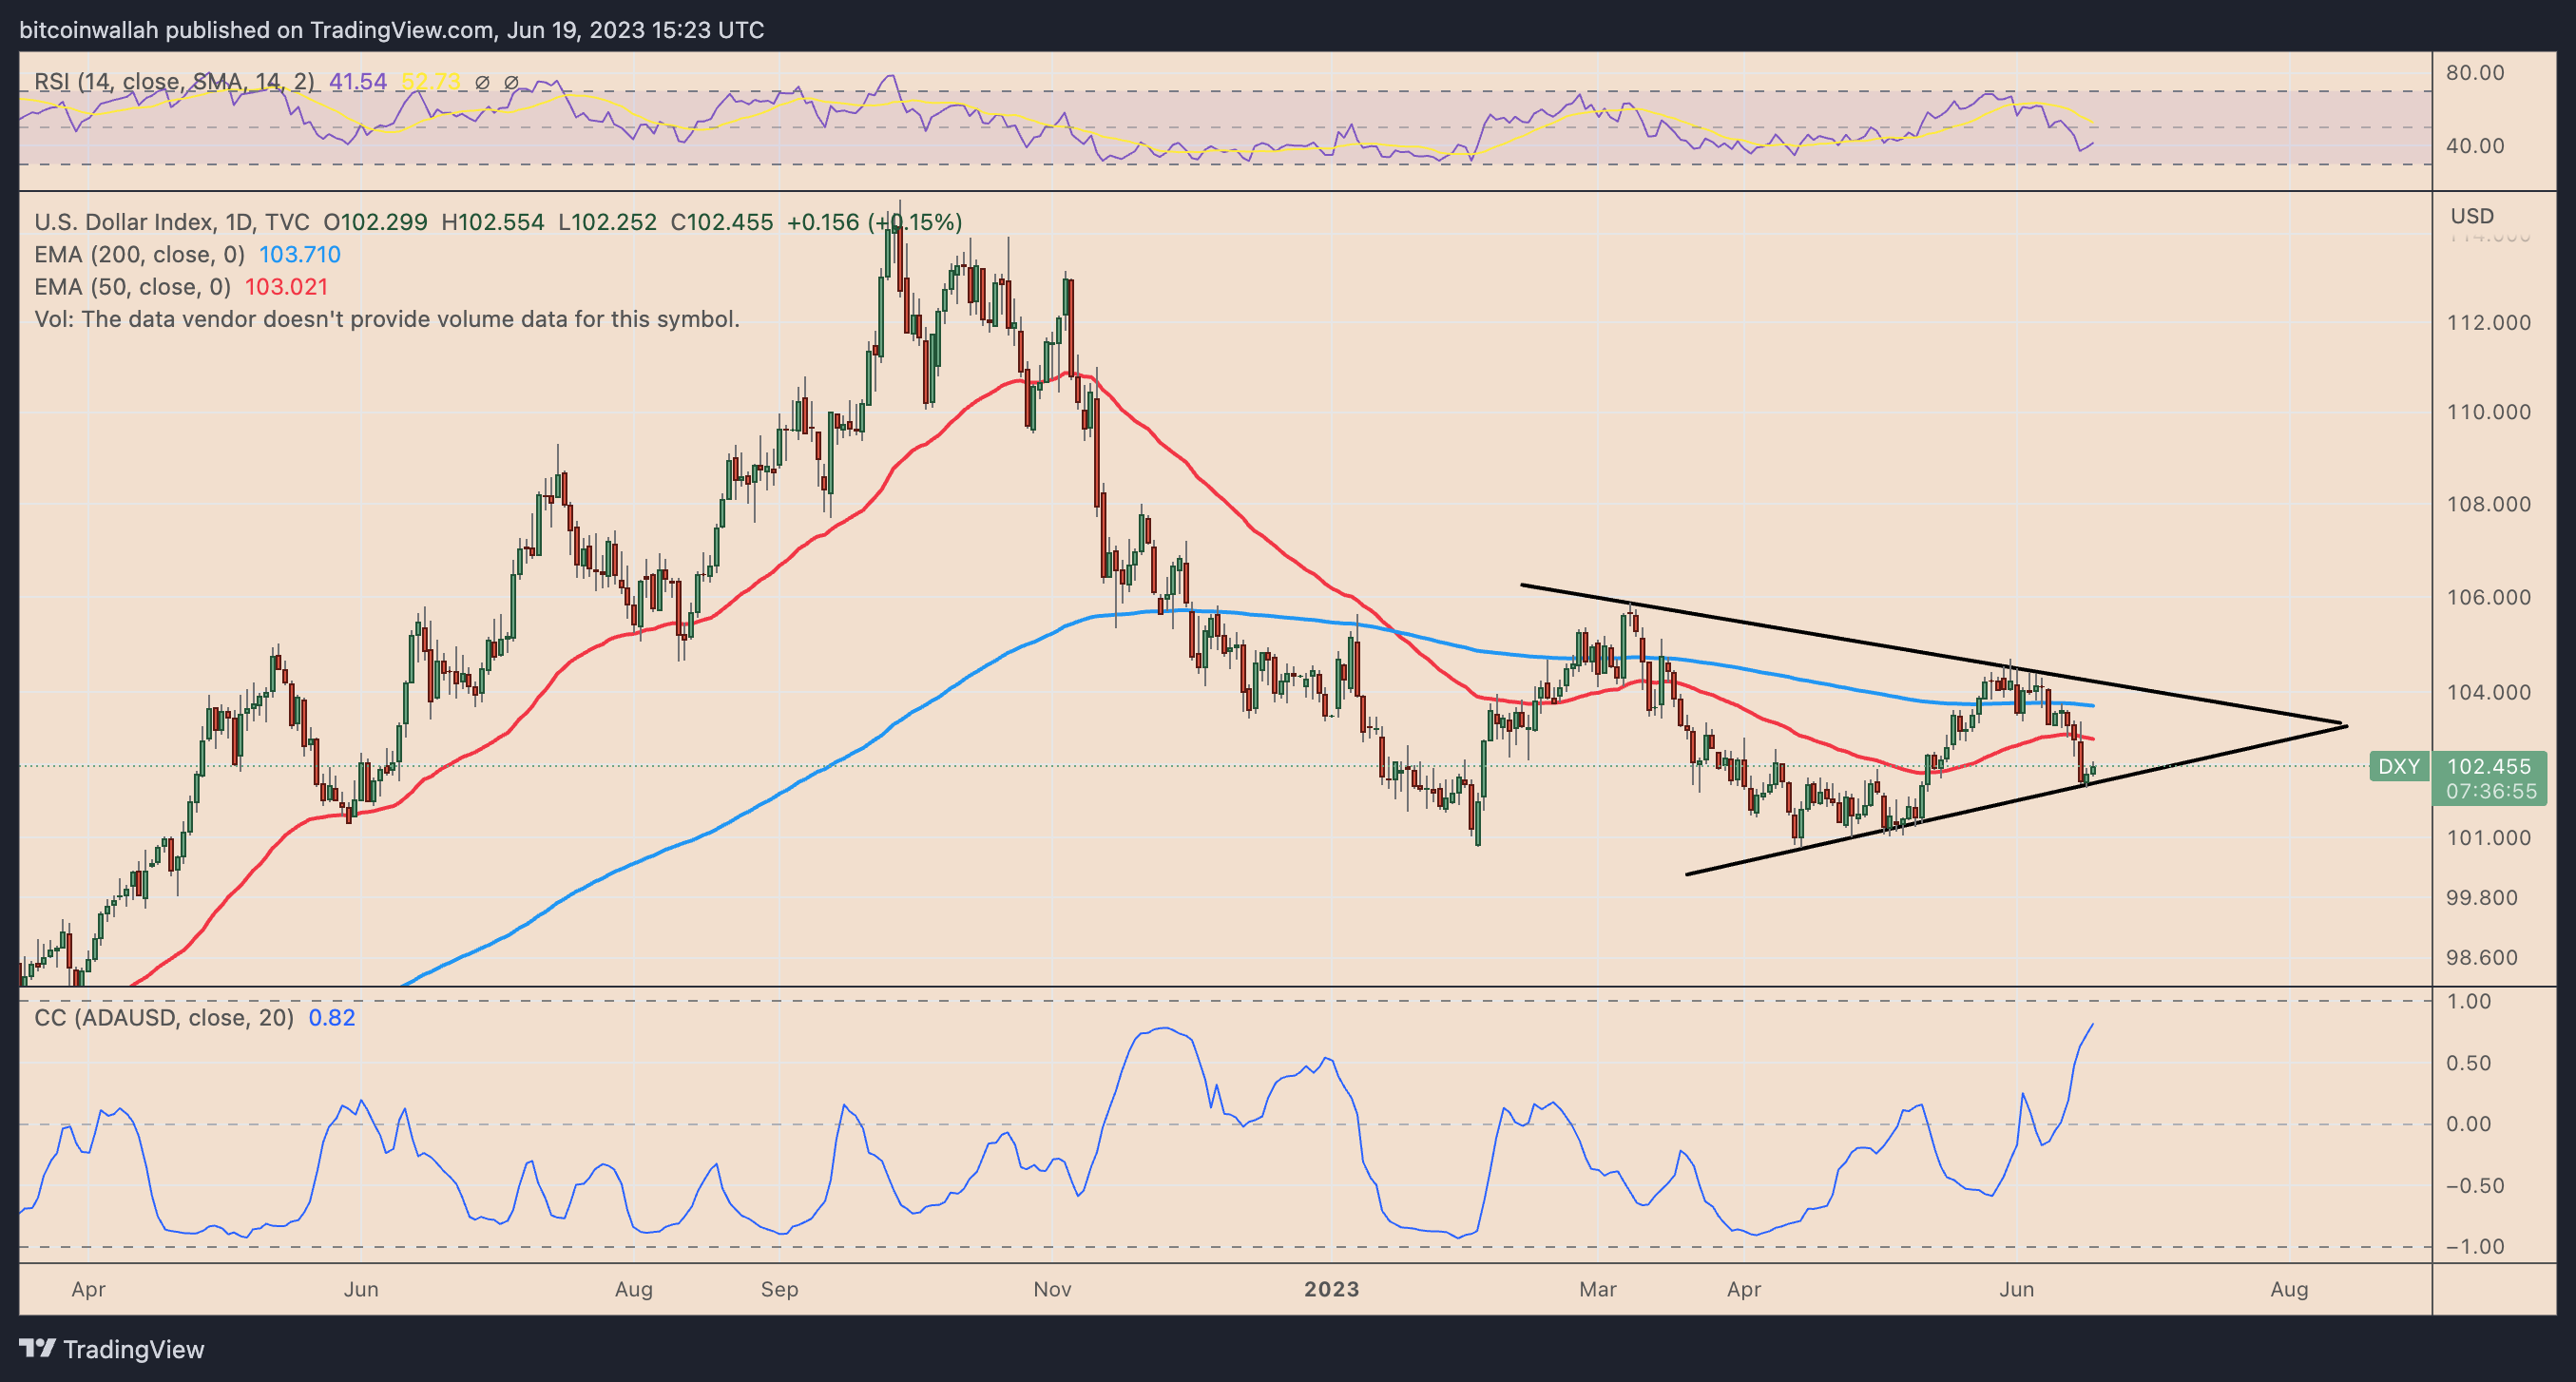
Task: Click the second empty-value symbol in RSI legend
Action: click(x=511, y=82)
